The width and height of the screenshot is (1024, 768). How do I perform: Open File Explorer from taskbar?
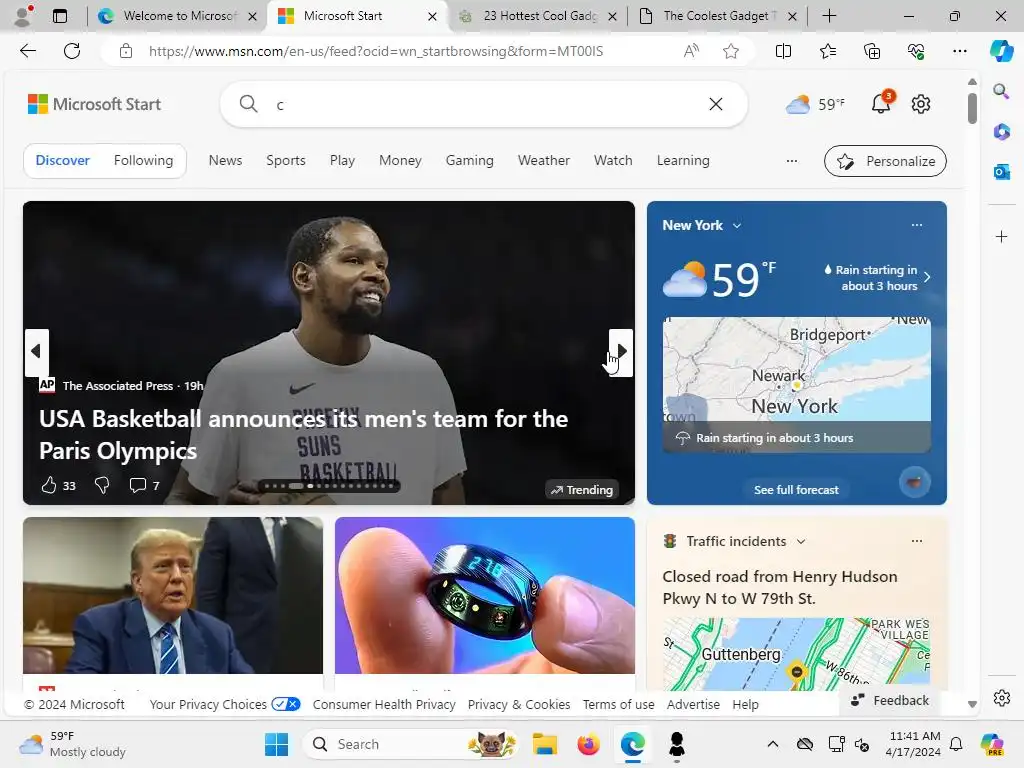pos(545,744)
